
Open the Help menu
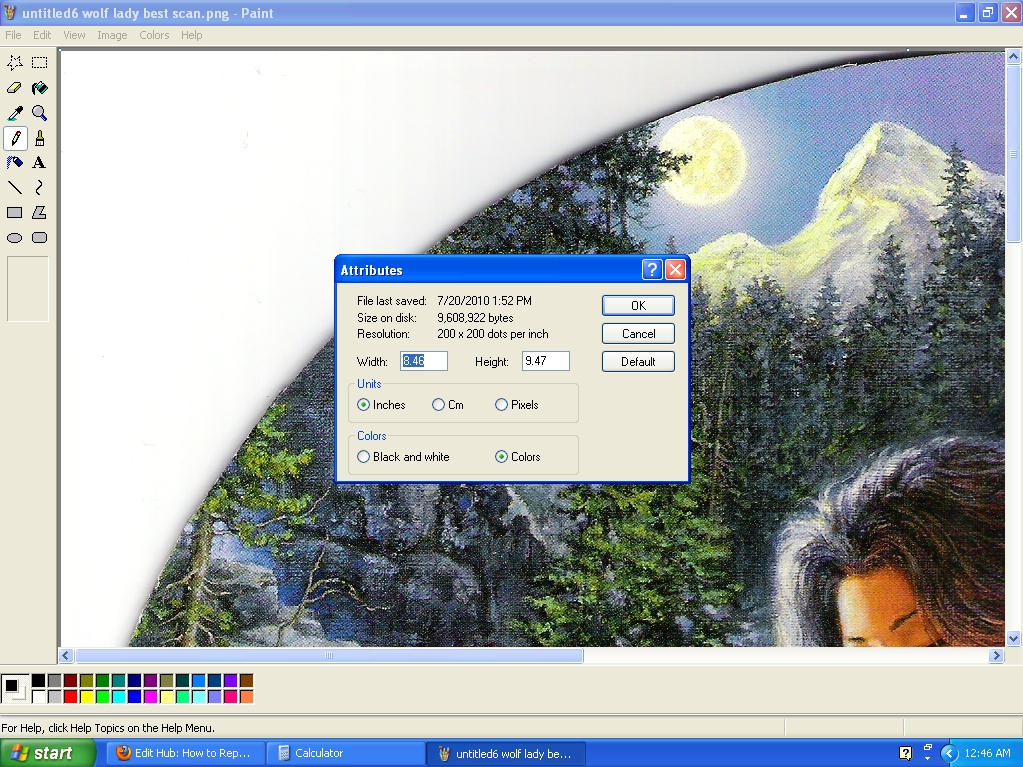click(192, 35)
